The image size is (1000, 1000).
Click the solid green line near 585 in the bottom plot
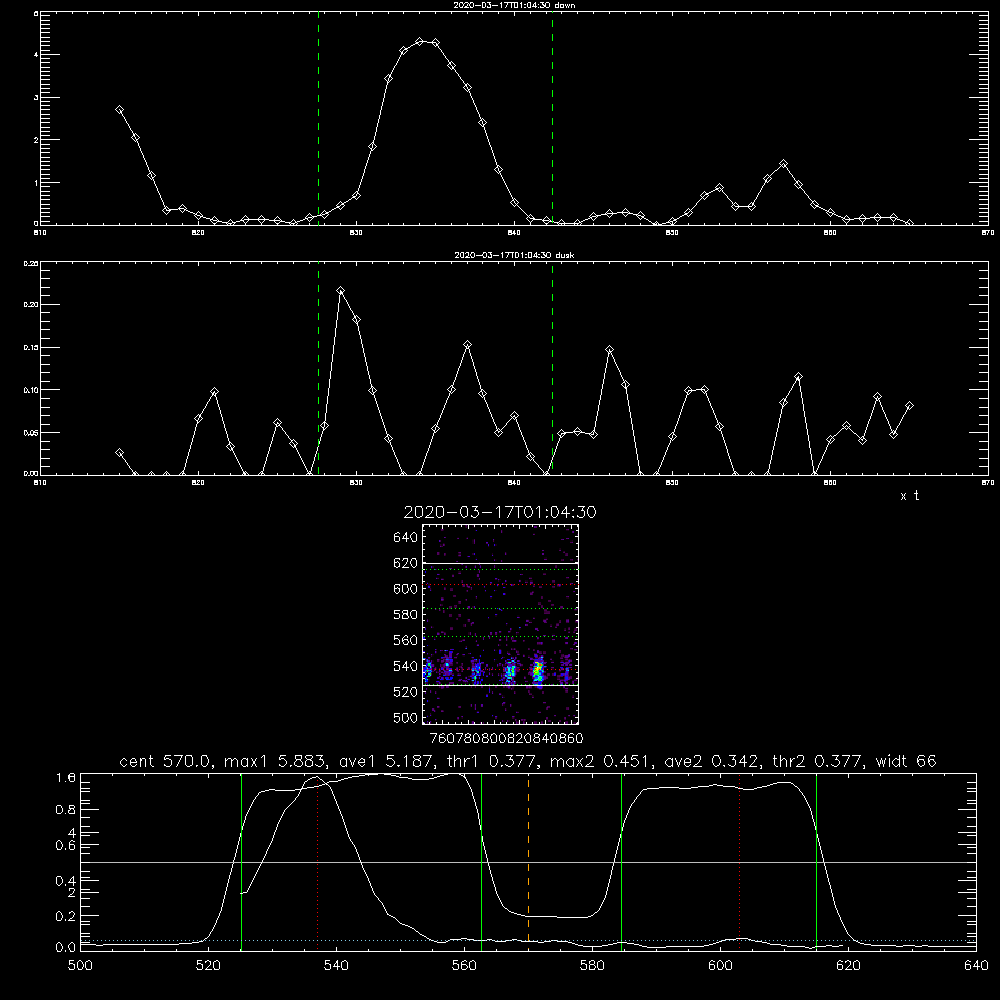tap(621, 861)
